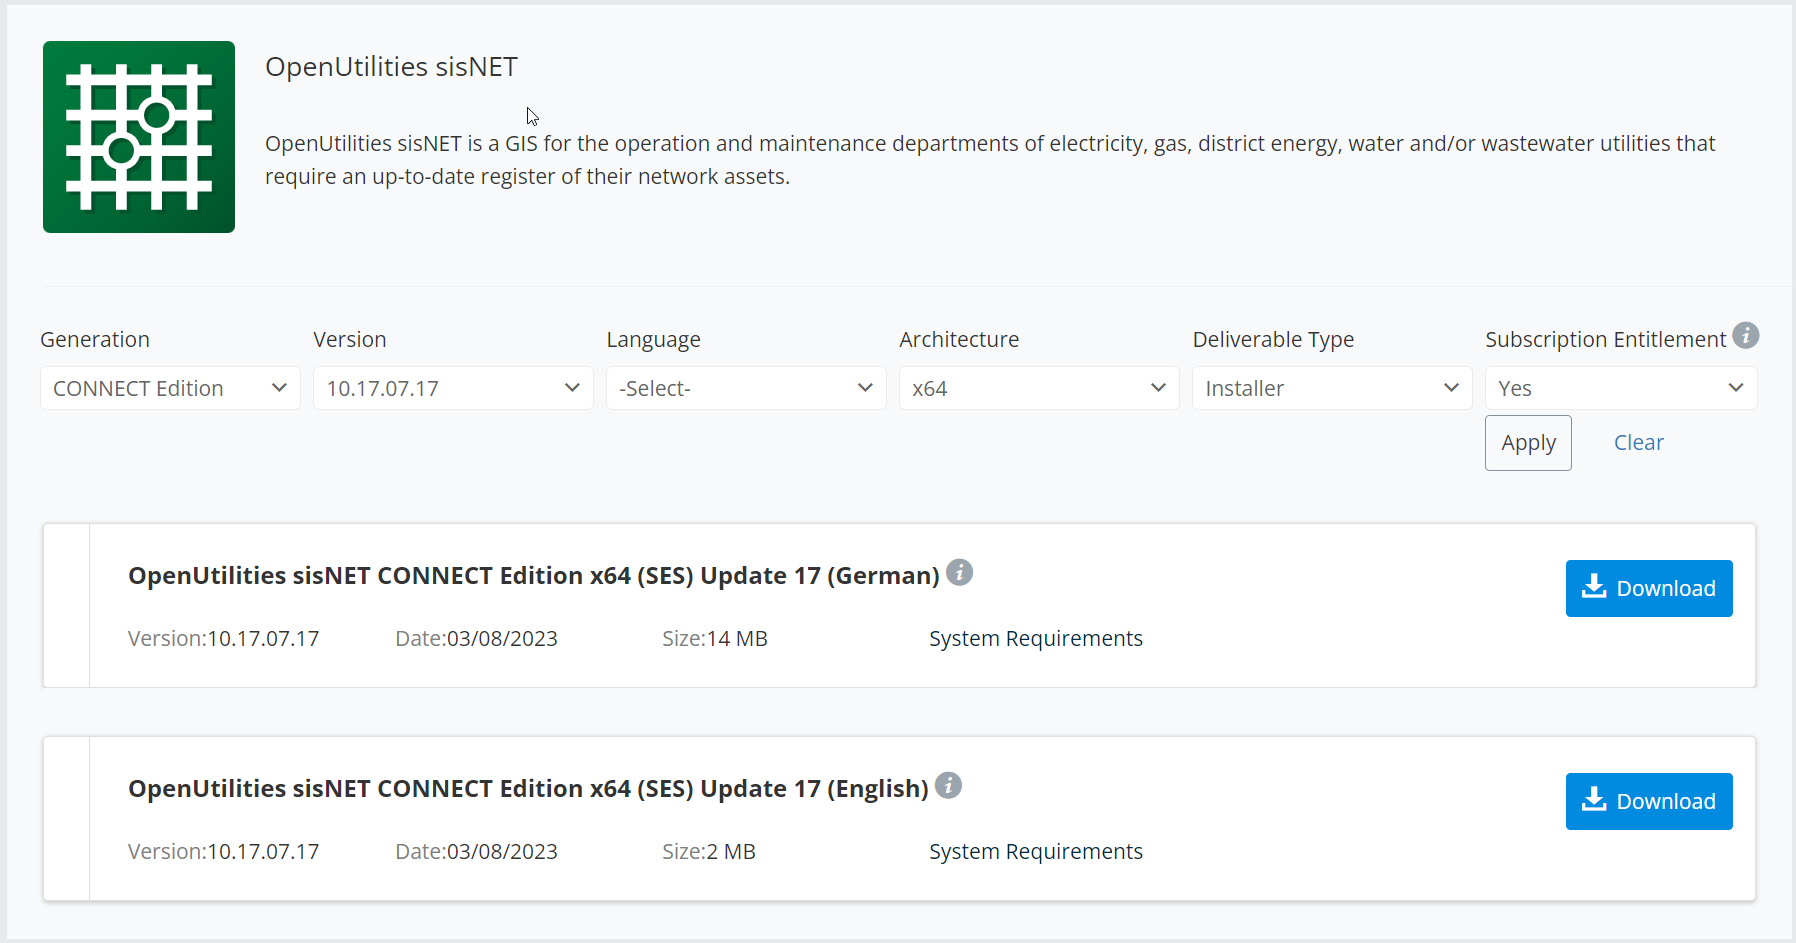1796x943 pixels.
Task: Click the OpenUtilities sisNET product logo
Action: click(x=139, y=137)
